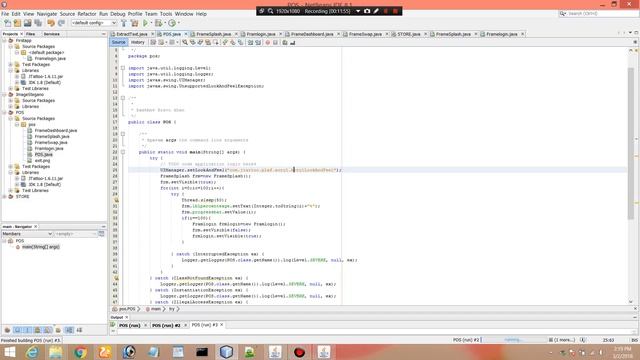This screenshot has width=640, height=360.
Task: Toggle Sort by Source in Navigator
Action: click(79, 330)
